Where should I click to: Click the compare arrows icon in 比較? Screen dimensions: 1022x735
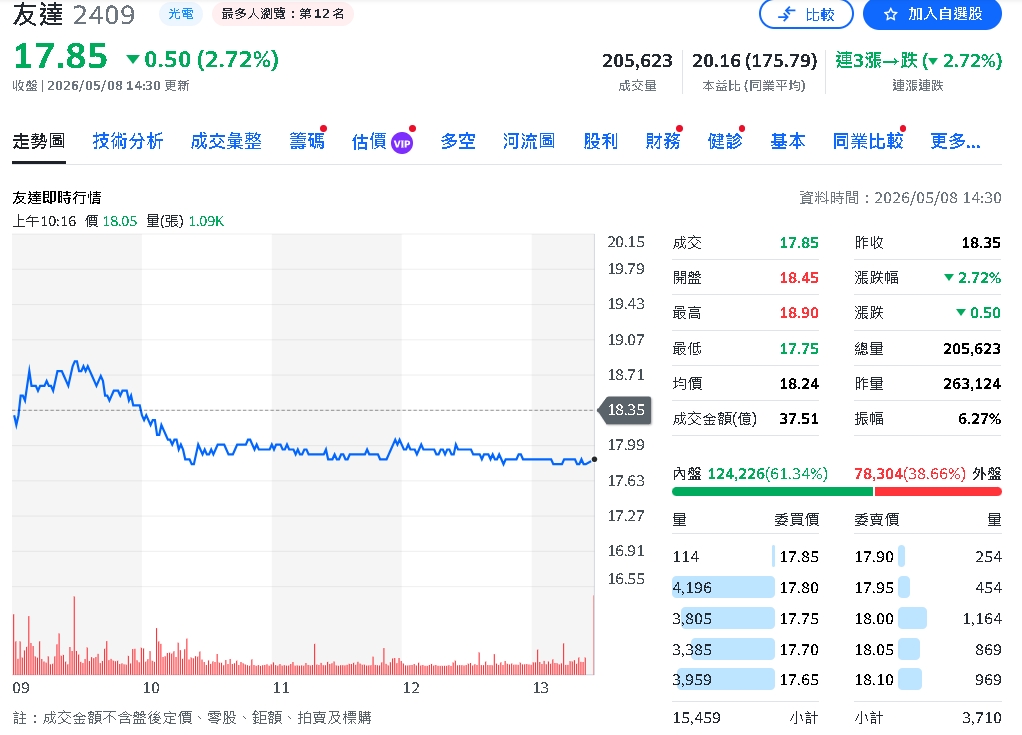787,14
